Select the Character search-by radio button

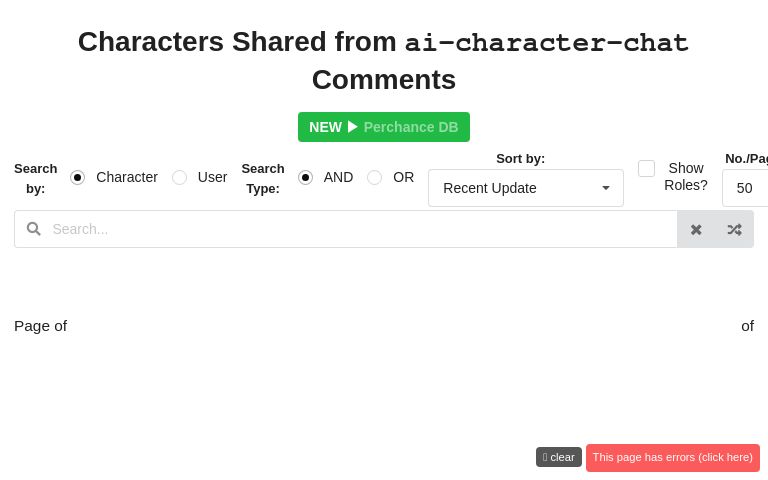pyautogui.click(x=77, y=177)
